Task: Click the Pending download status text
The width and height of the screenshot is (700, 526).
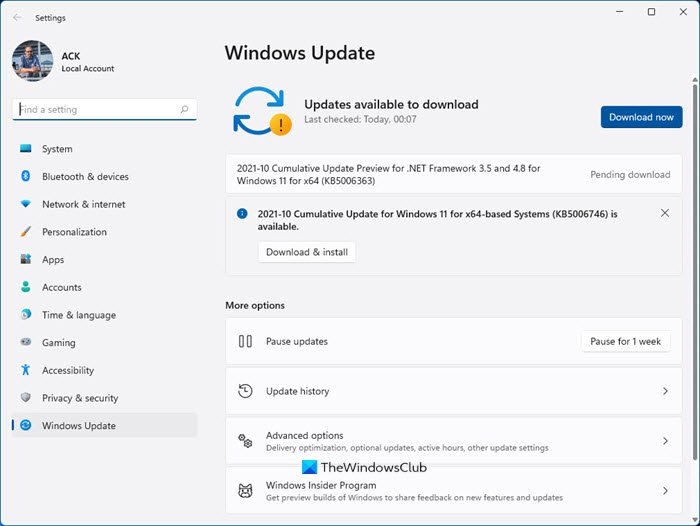Action: tap(630, 175)
